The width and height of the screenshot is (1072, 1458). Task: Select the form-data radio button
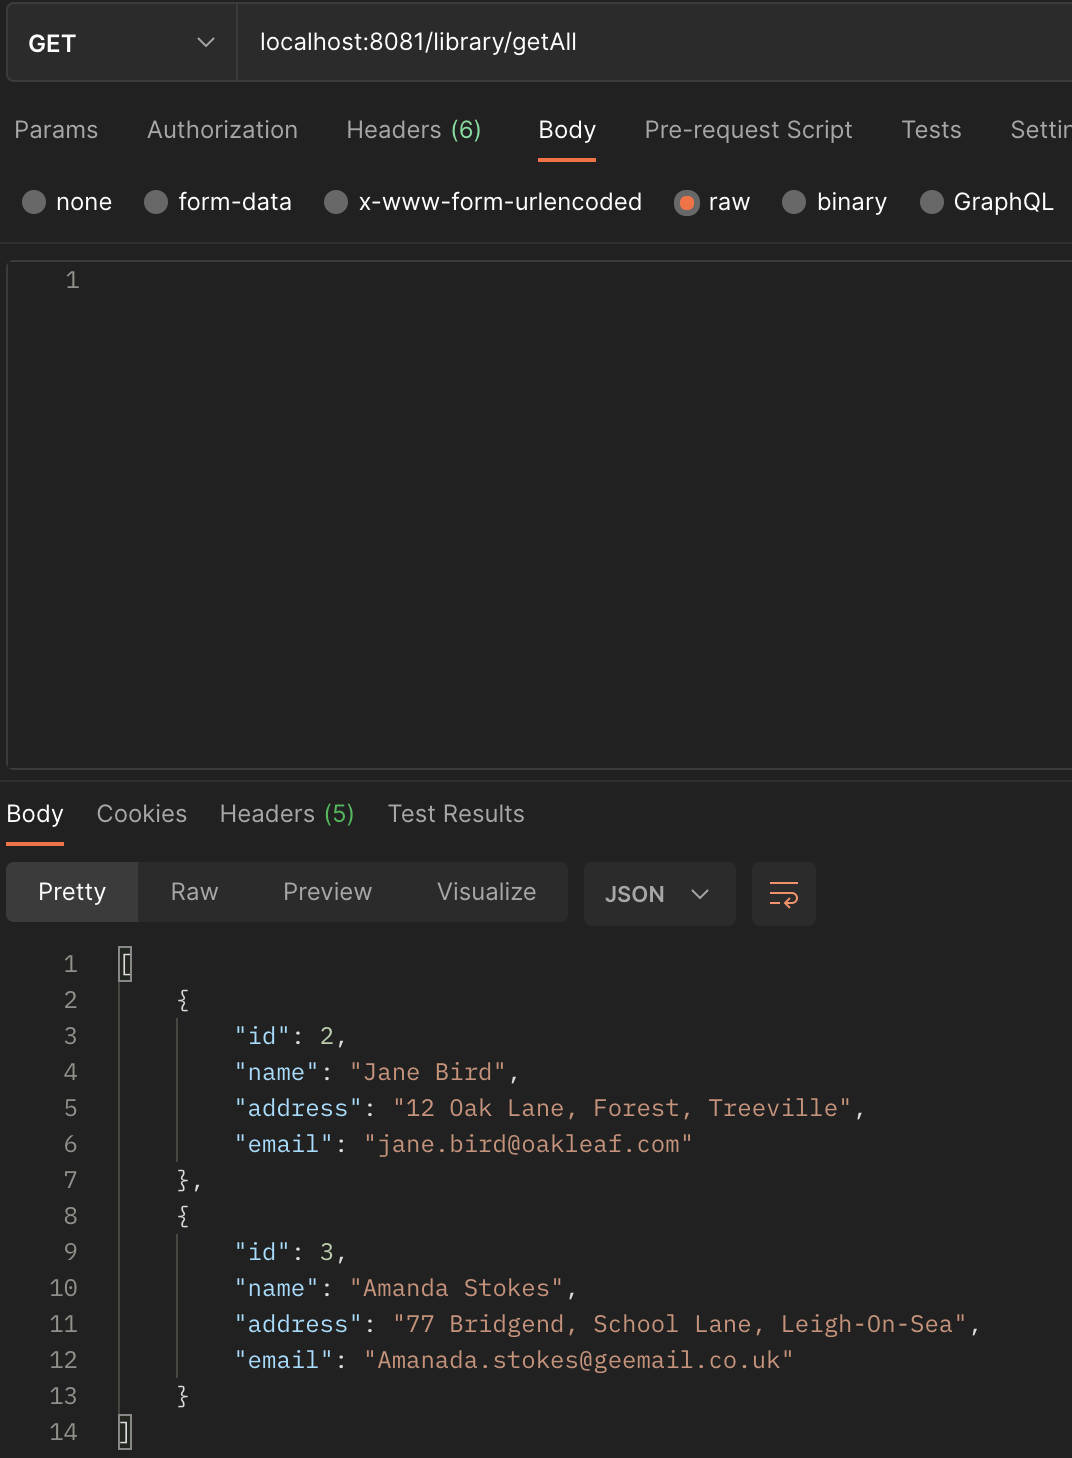pos(156,202)
